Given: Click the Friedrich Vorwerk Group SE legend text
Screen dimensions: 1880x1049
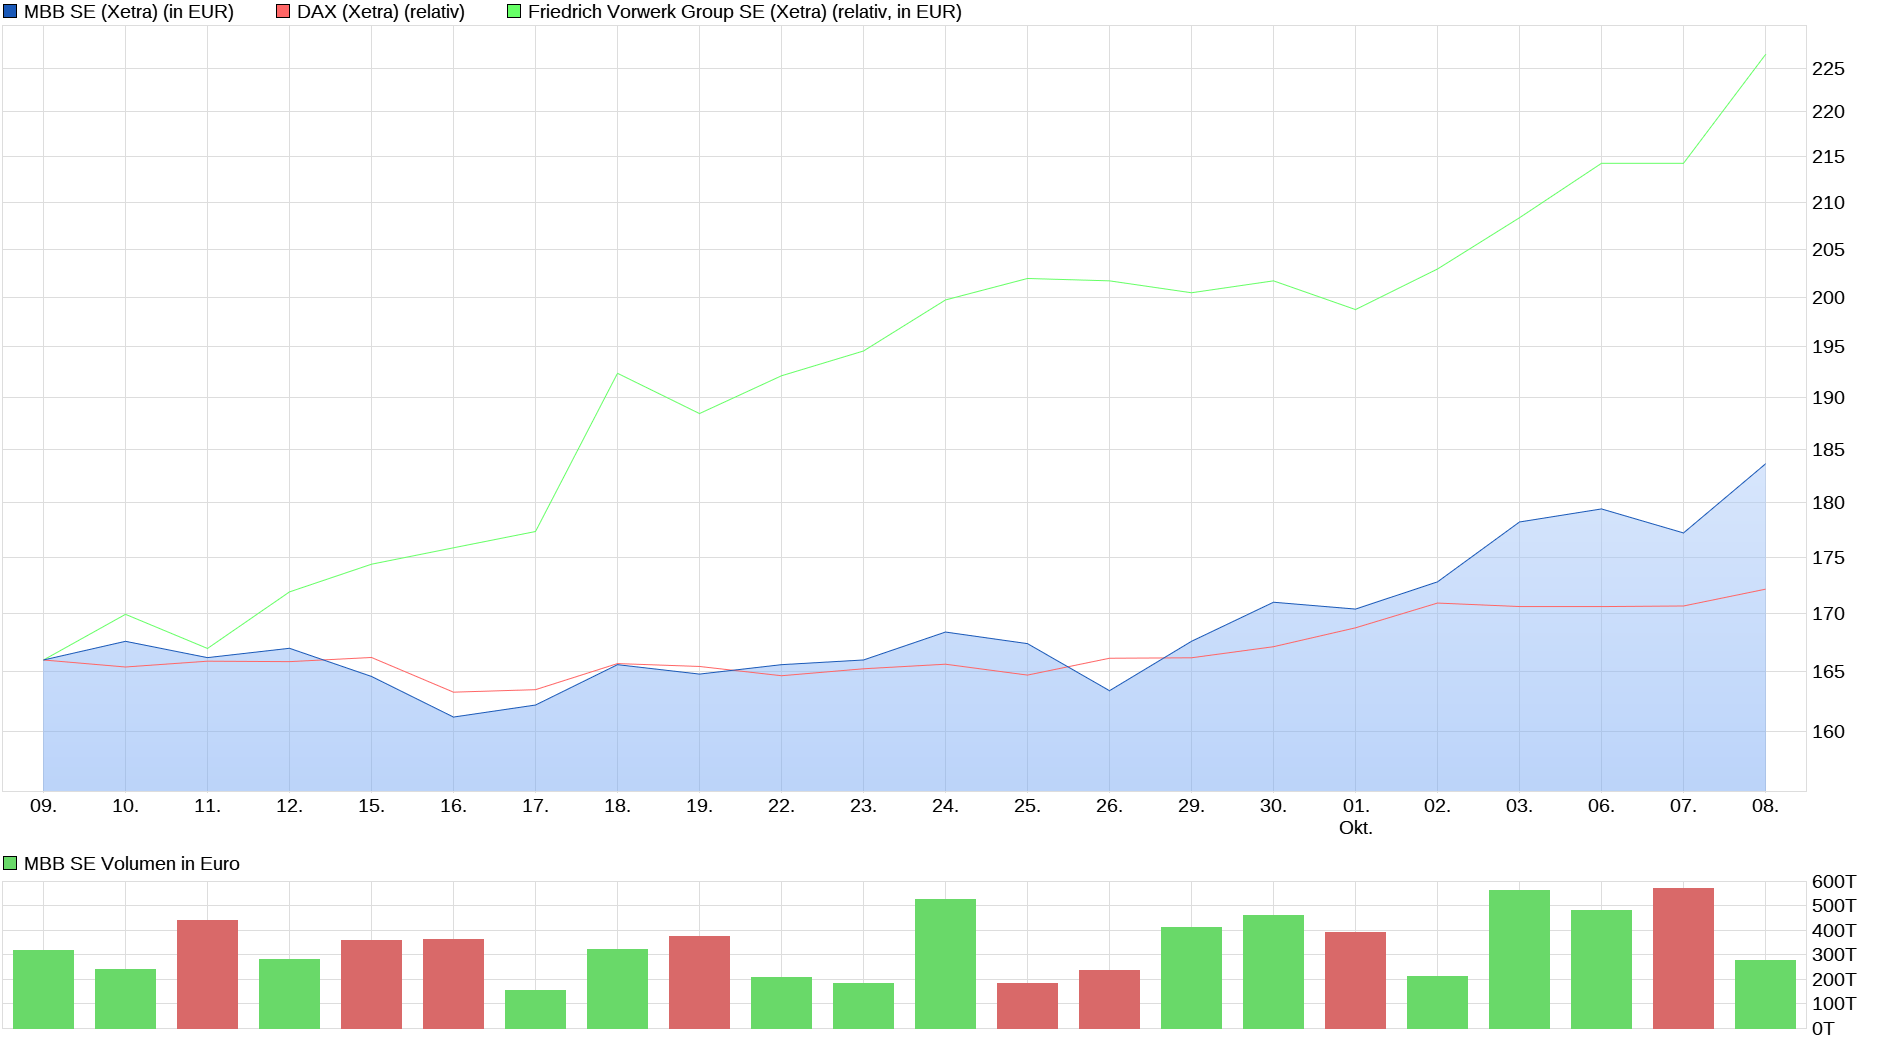Looking at the screenshot, I should click(744, 12).
